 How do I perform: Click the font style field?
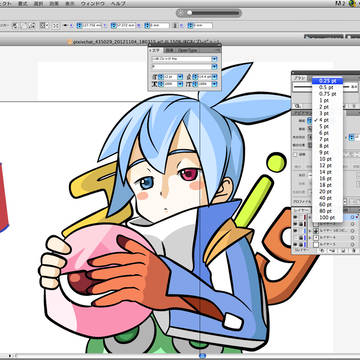point(181,66)
